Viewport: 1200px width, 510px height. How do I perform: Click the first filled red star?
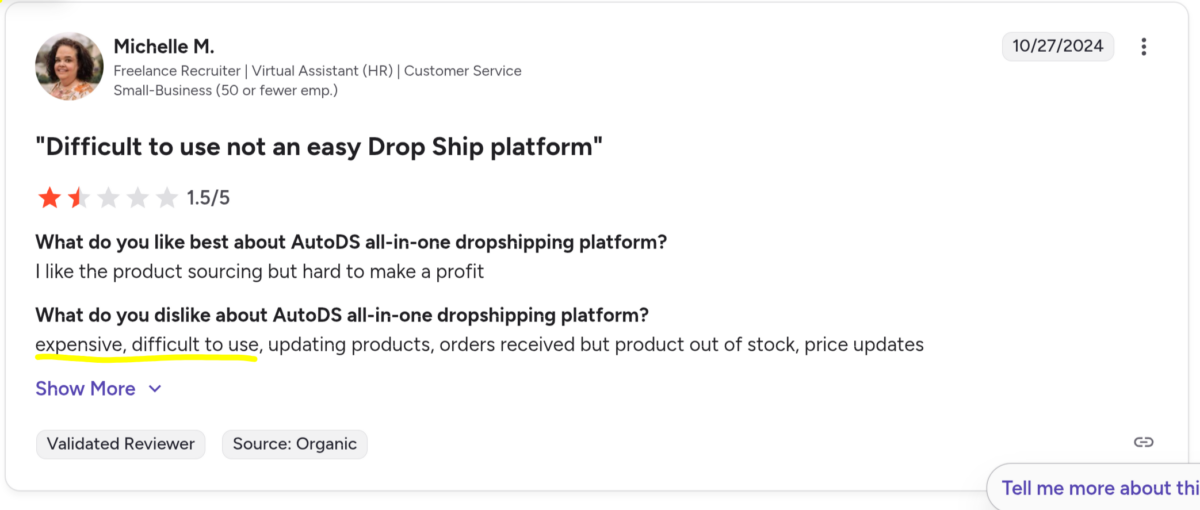pos(49,198)
